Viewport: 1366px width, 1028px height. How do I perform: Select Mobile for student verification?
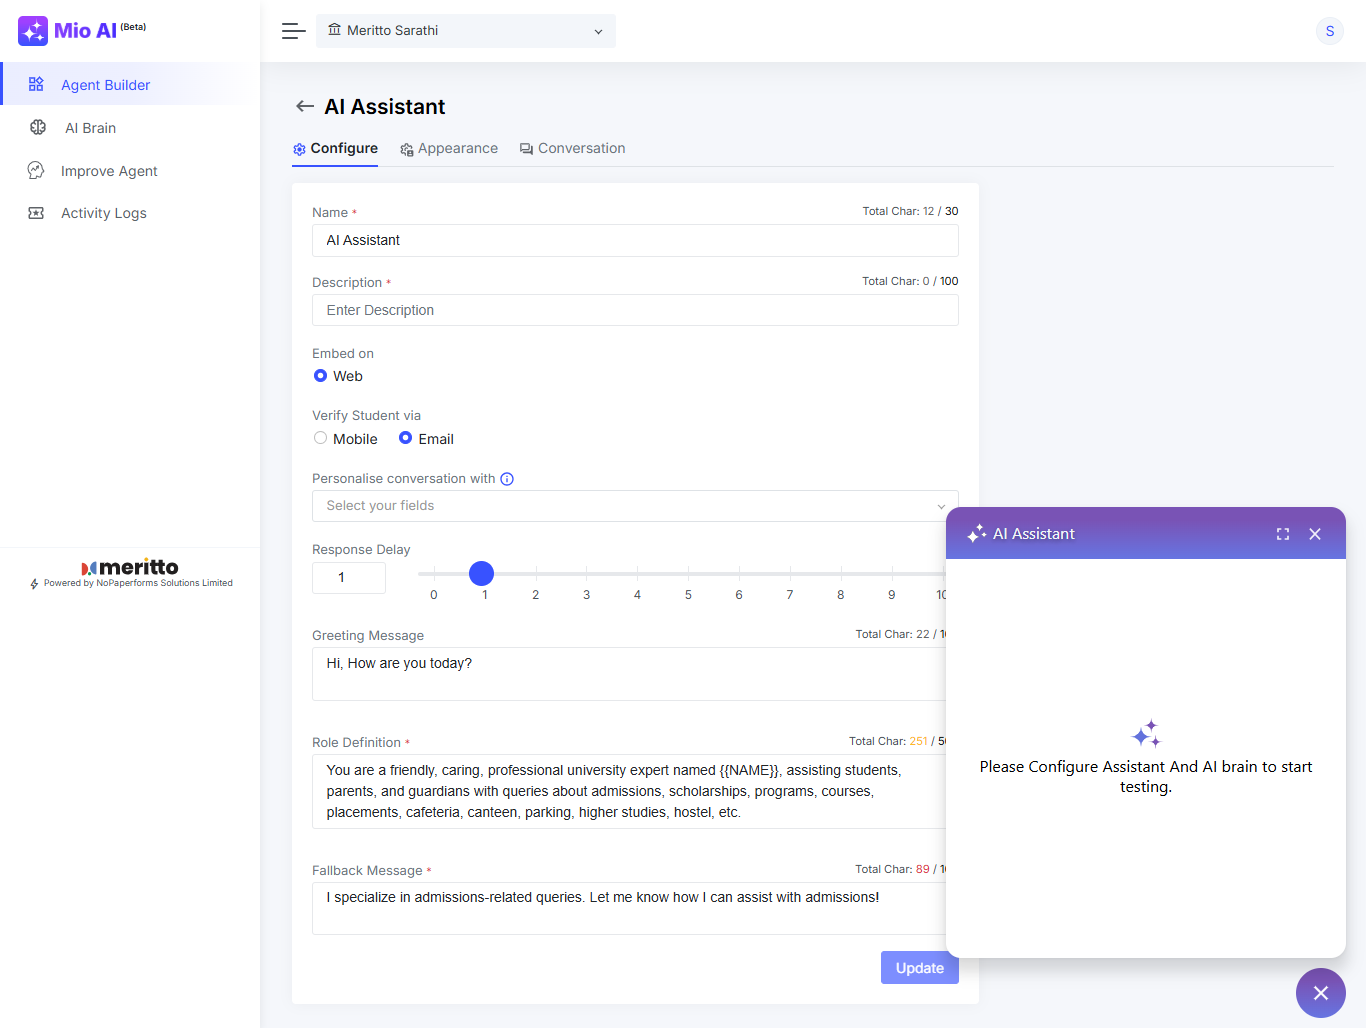[320, 438]
